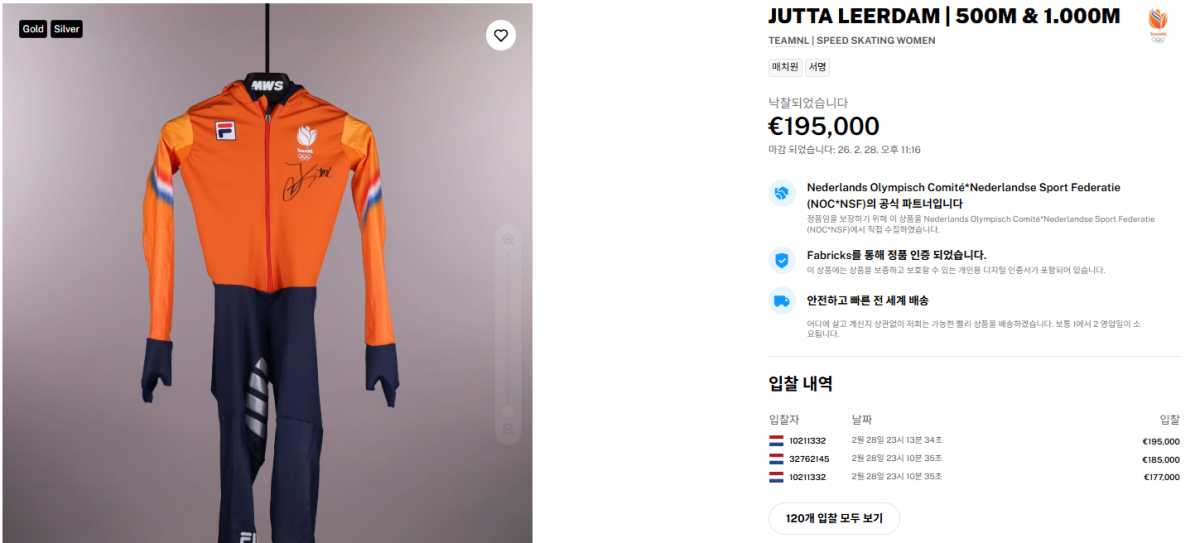Select the Gold tag
Image resolution: width=1200 pixels, height=543 pixels.
(x=33, y=30)
